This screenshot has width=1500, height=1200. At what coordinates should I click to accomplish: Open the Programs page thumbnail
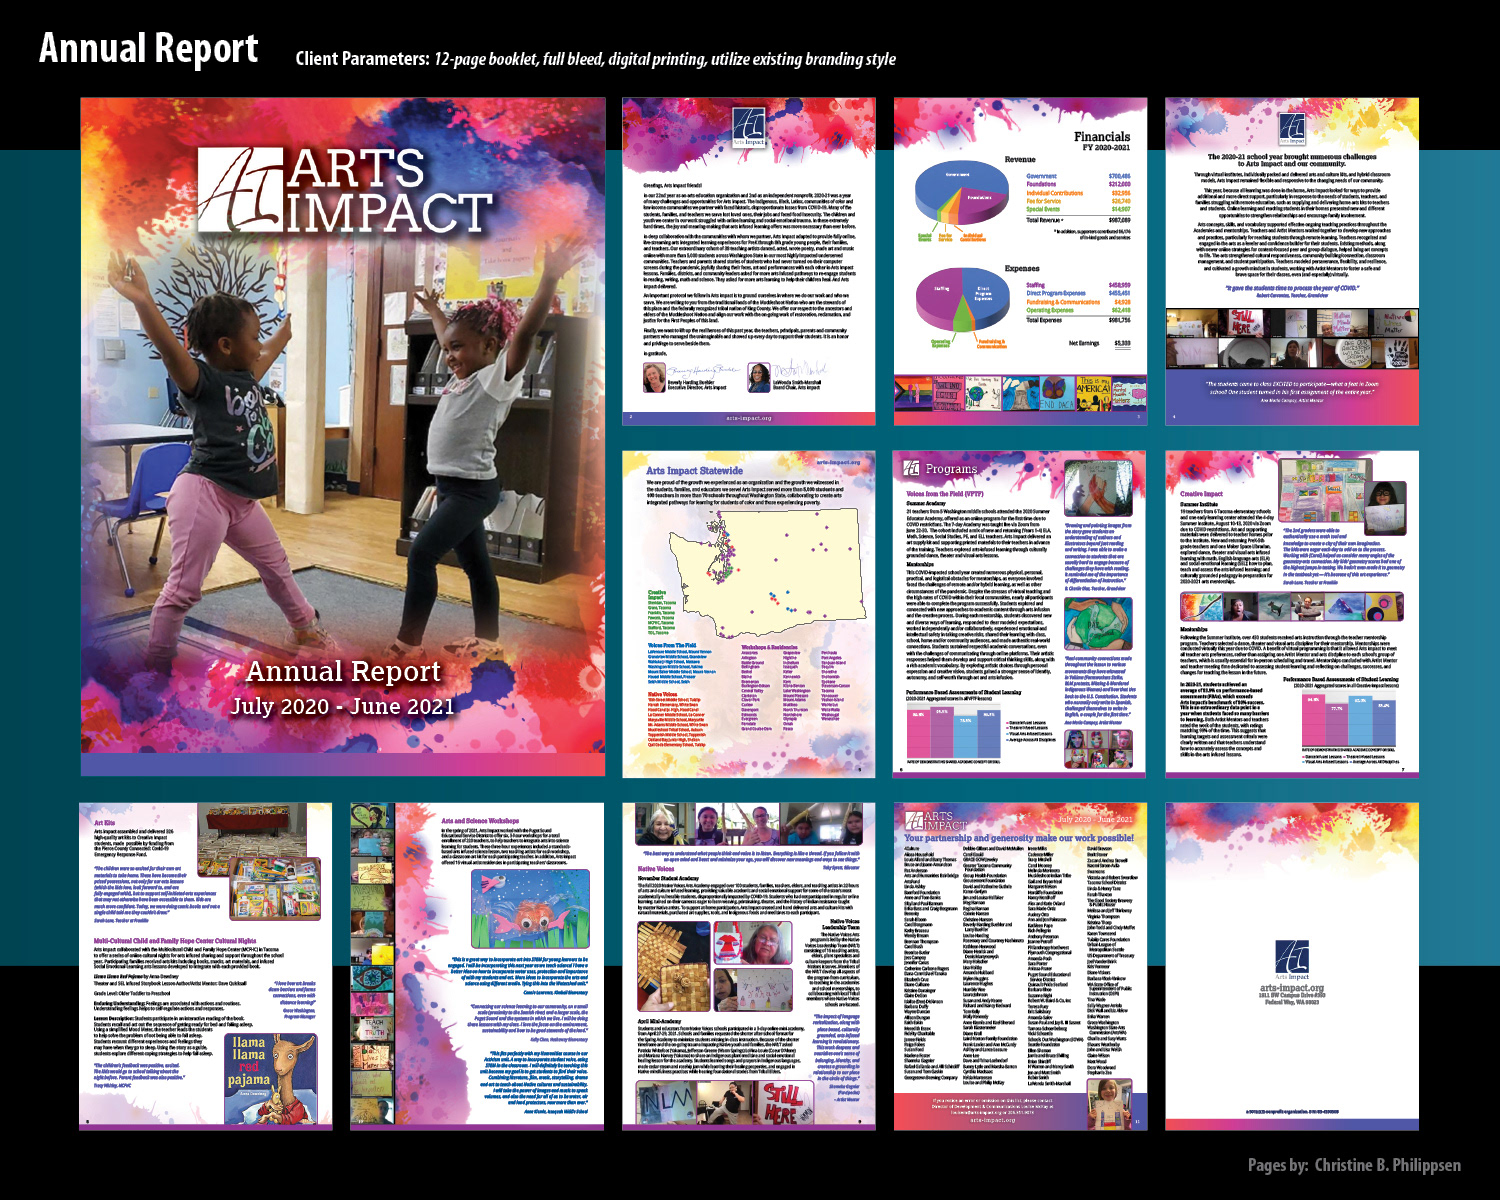tap(1020, 614)
